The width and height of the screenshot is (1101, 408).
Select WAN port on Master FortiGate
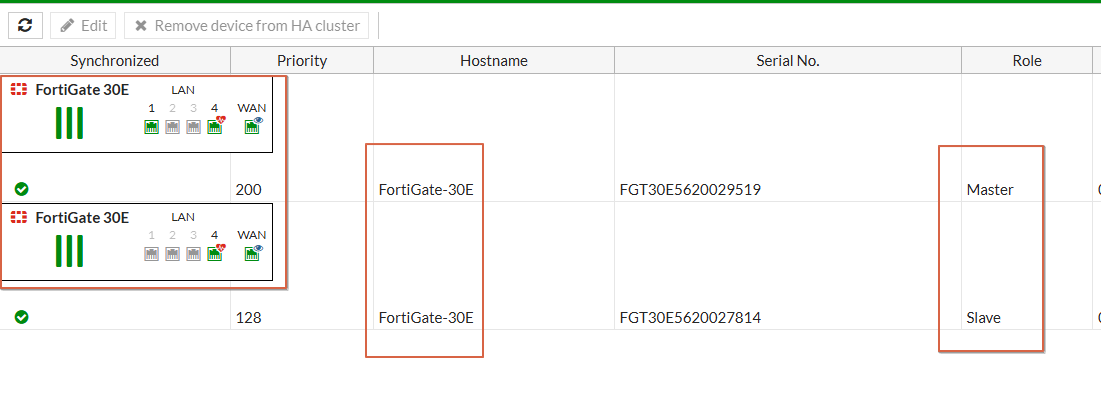[x=252, y=126]
